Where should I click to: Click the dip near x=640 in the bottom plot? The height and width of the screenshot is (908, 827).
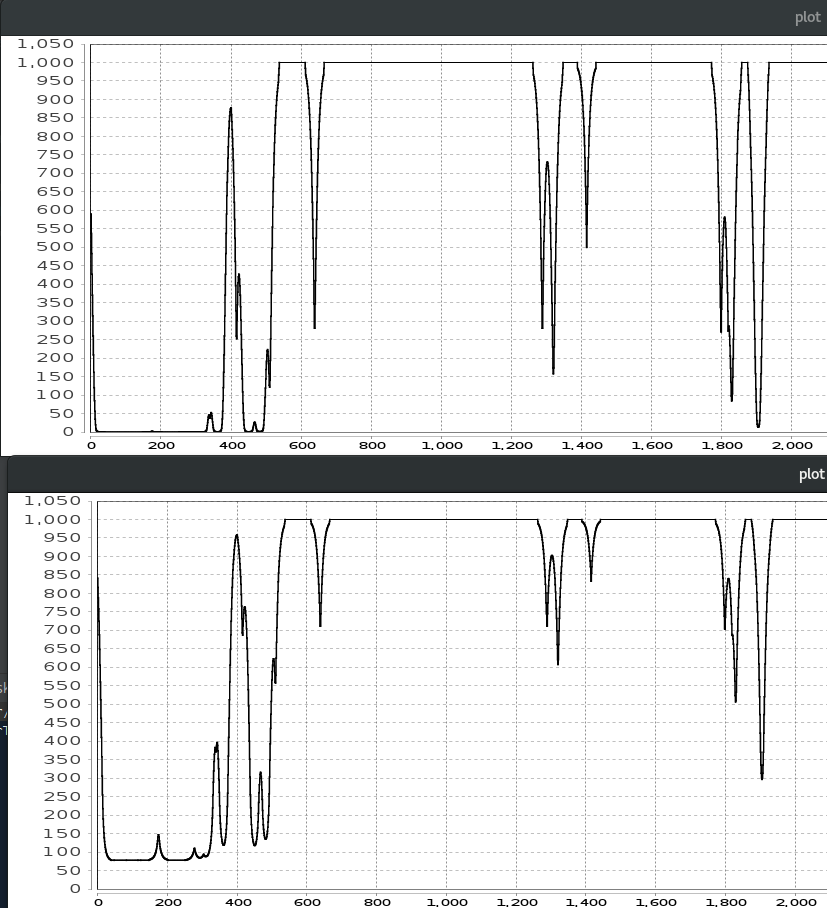tap(320, 625)
